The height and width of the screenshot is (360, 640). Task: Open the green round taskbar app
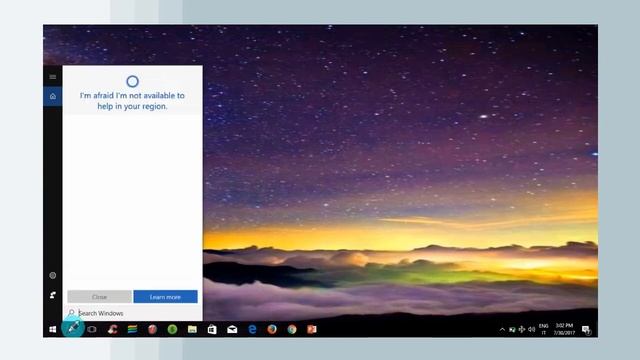(172, 329)
